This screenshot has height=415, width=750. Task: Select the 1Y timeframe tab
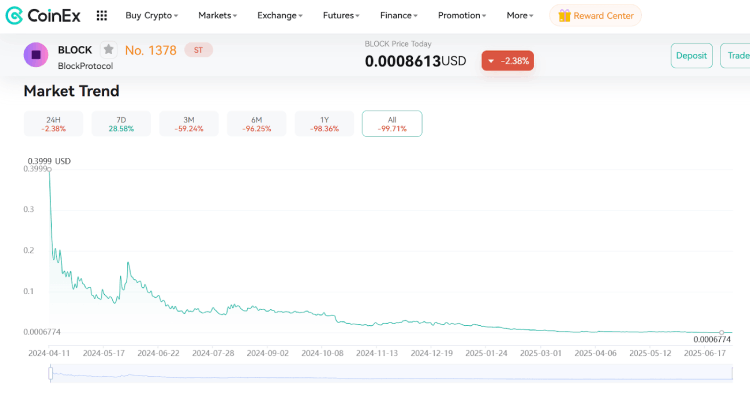[324, 124]
